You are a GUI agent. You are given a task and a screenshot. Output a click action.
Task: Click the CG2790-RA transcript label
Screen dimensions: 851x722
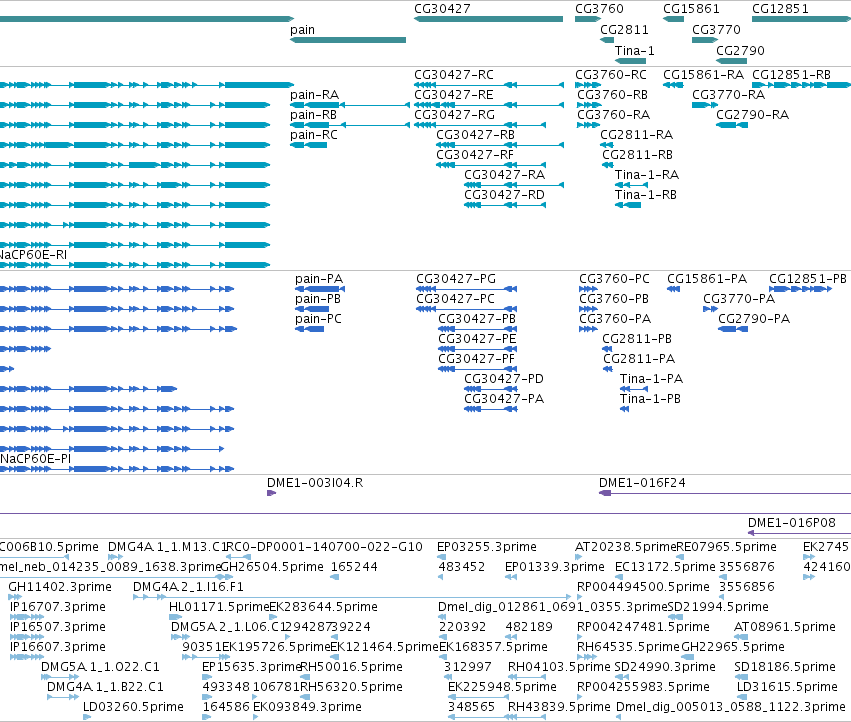pos(752,115)
